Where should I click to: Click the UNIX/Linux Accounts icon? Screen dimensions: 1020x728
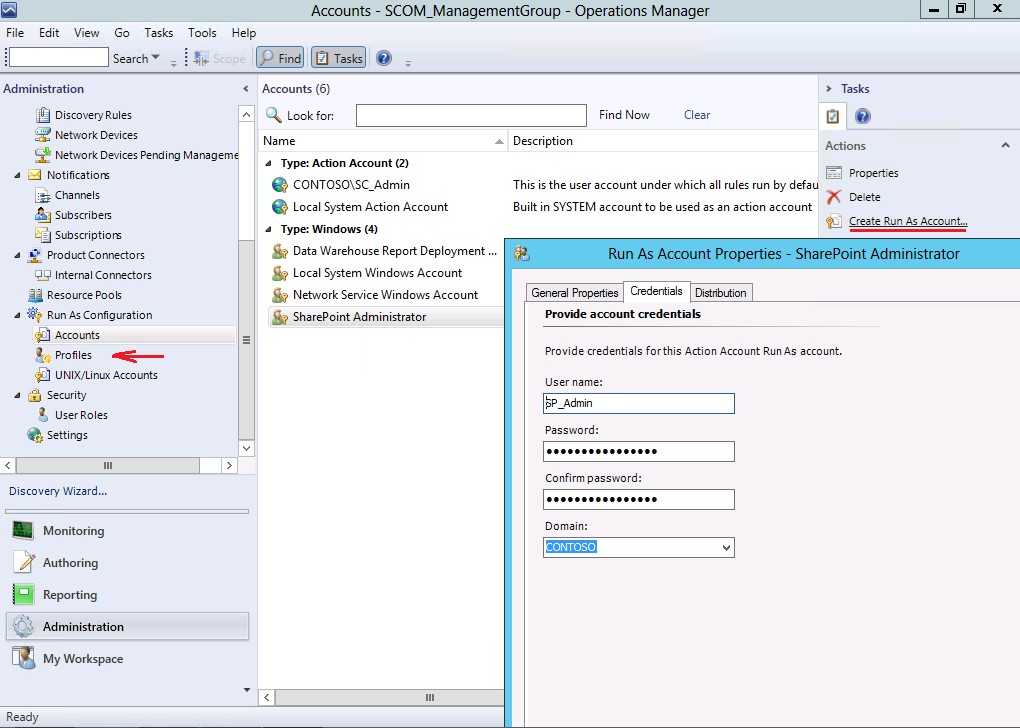point(43,375)
